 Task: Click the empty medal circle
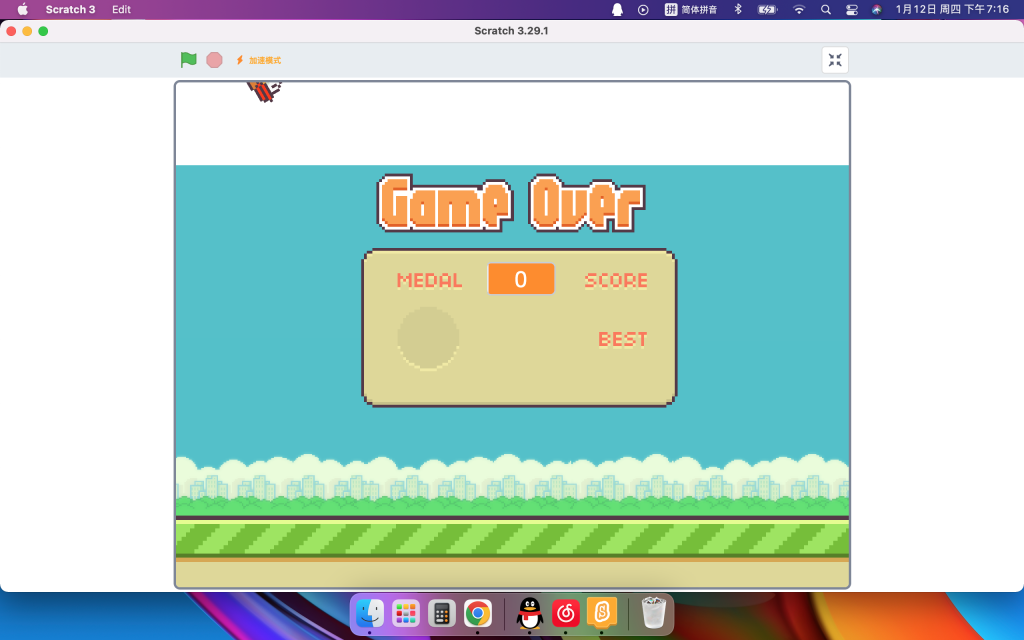point(428,338)
